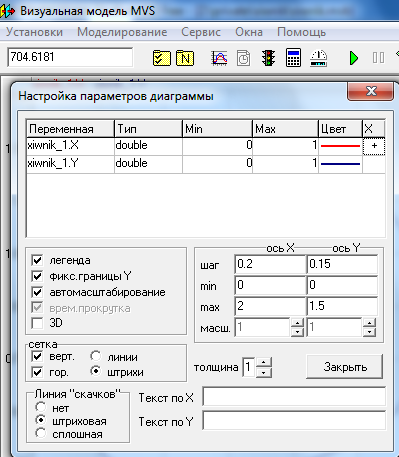The height and width of the screenshot is (457, 399).
Task: Select the линии grid radio button
Action: [x=96, y=356]
